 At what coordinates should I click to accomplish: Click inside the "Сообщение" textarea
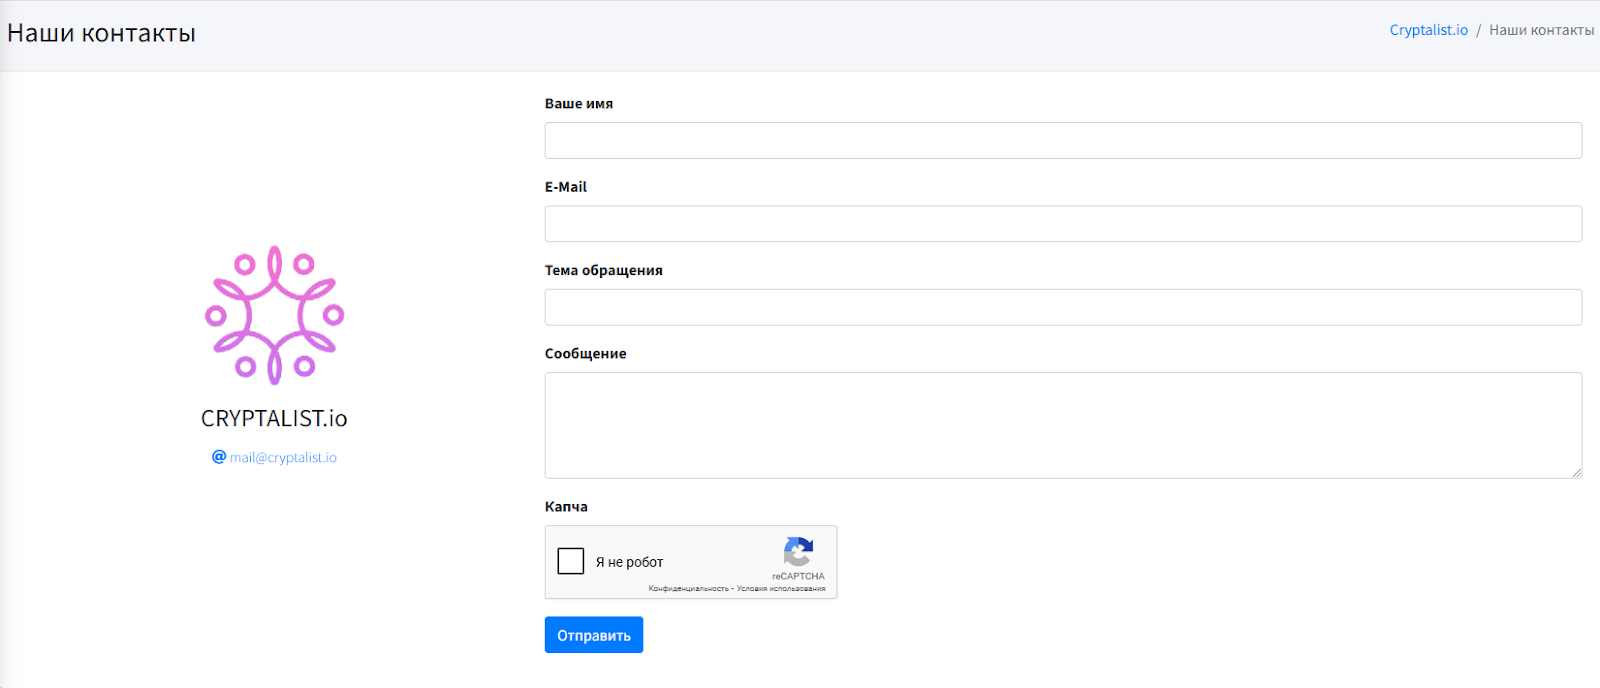pos(1062,425)
